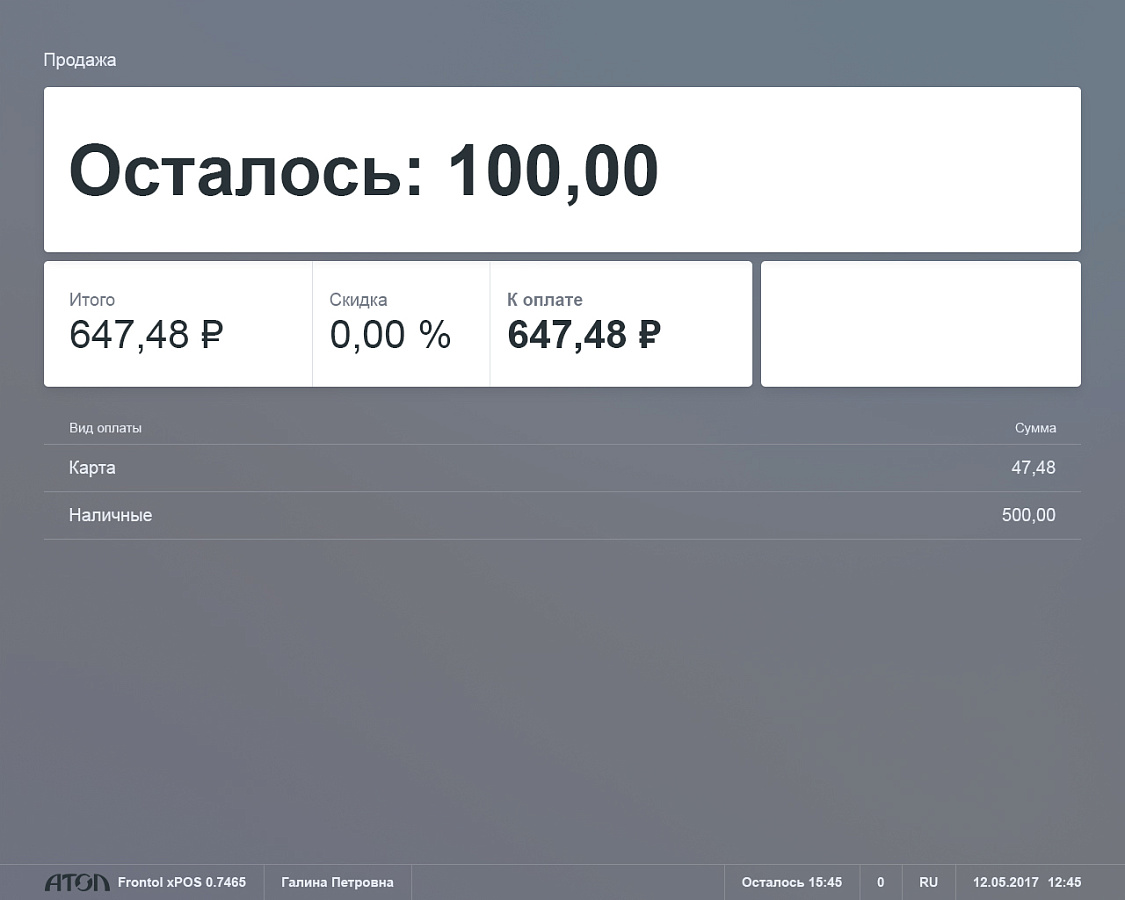This screenshot has width=1125, height=900.
Task: Click the 47,48 card payment amount
Action: [1033, 468]
